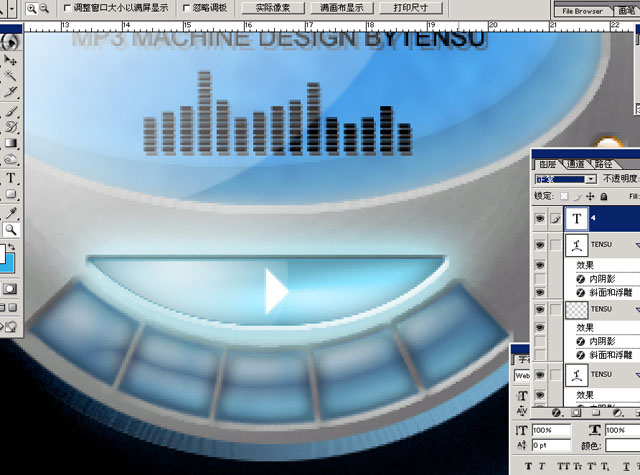Image resolution: width=640 pixels, height=475 pixels.
Task: Show first TENSU 内阴影 effect visibility
Action: [540, 279]
